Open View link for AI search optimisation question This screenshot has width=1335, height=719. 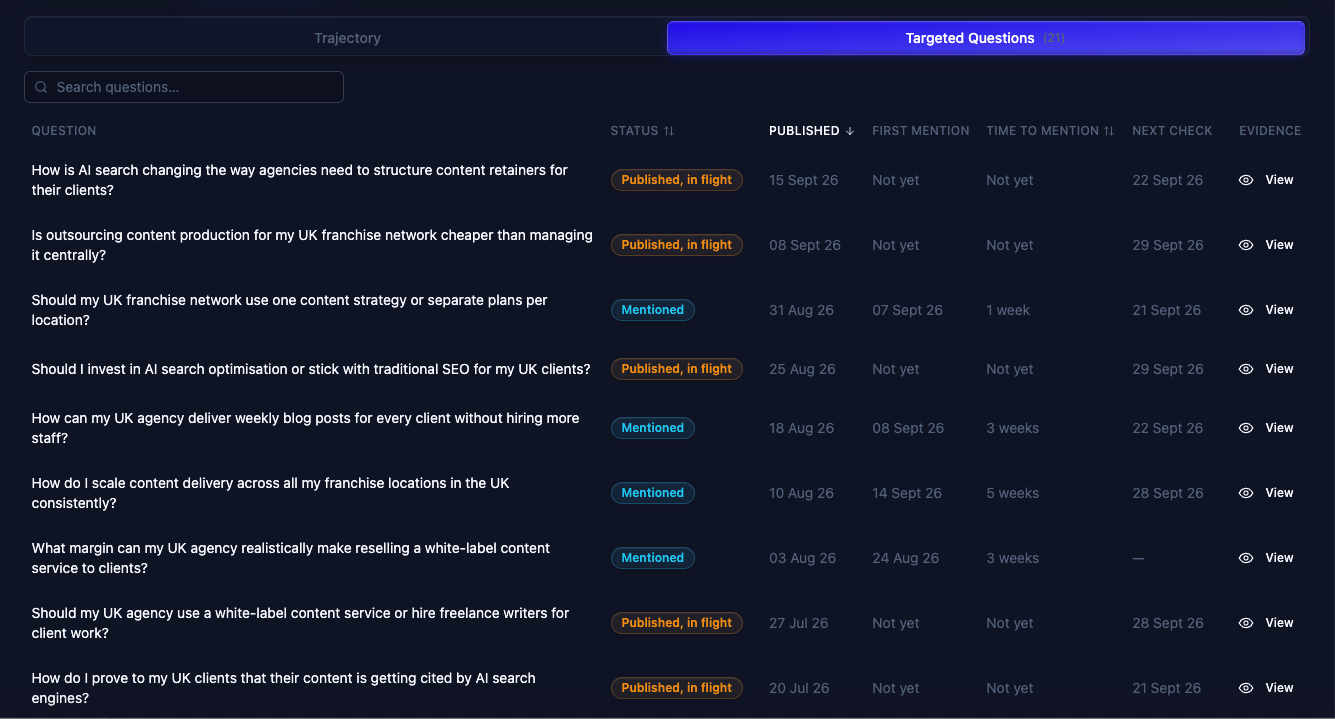point(1279,369)
